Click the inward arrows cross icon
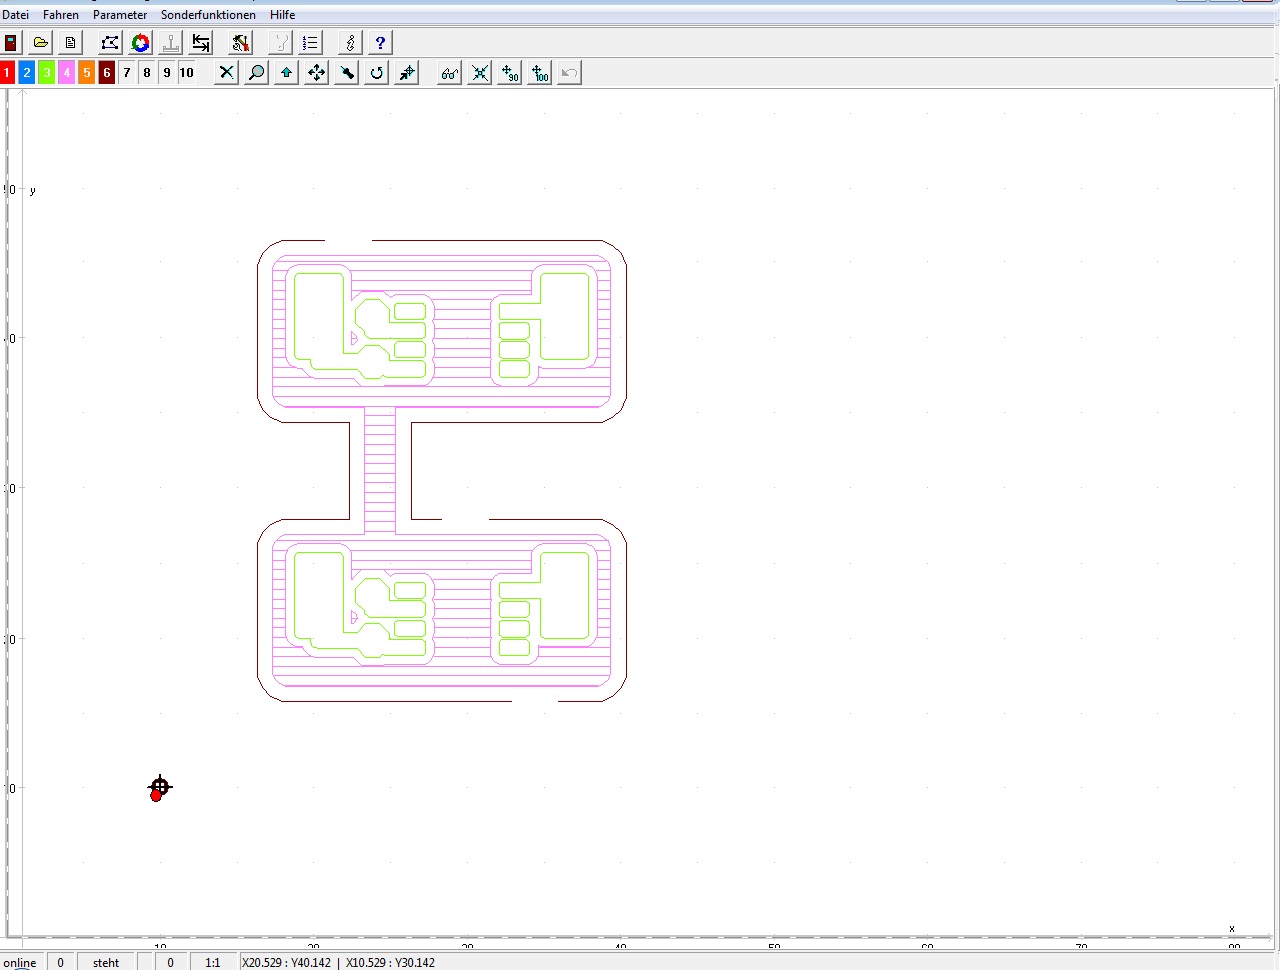The image size is (1280, 970). pyautogui.click(x=480, y=73)
